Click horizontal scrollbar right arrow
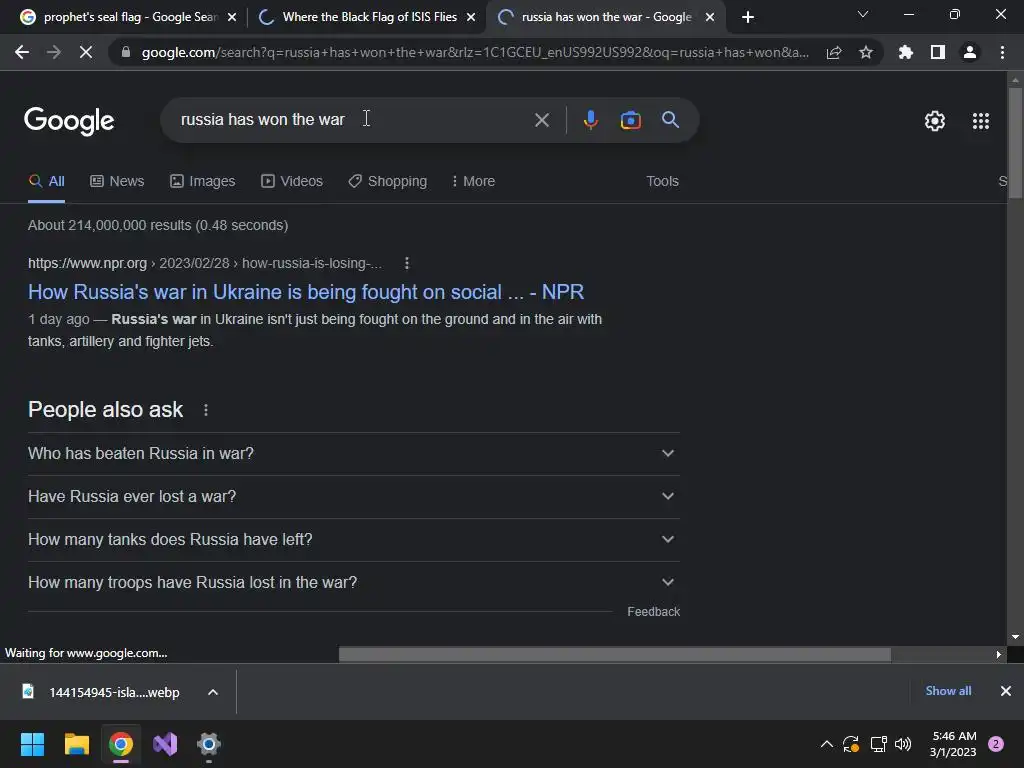Viewport: 1024px width, 768px height. [999, 654]
